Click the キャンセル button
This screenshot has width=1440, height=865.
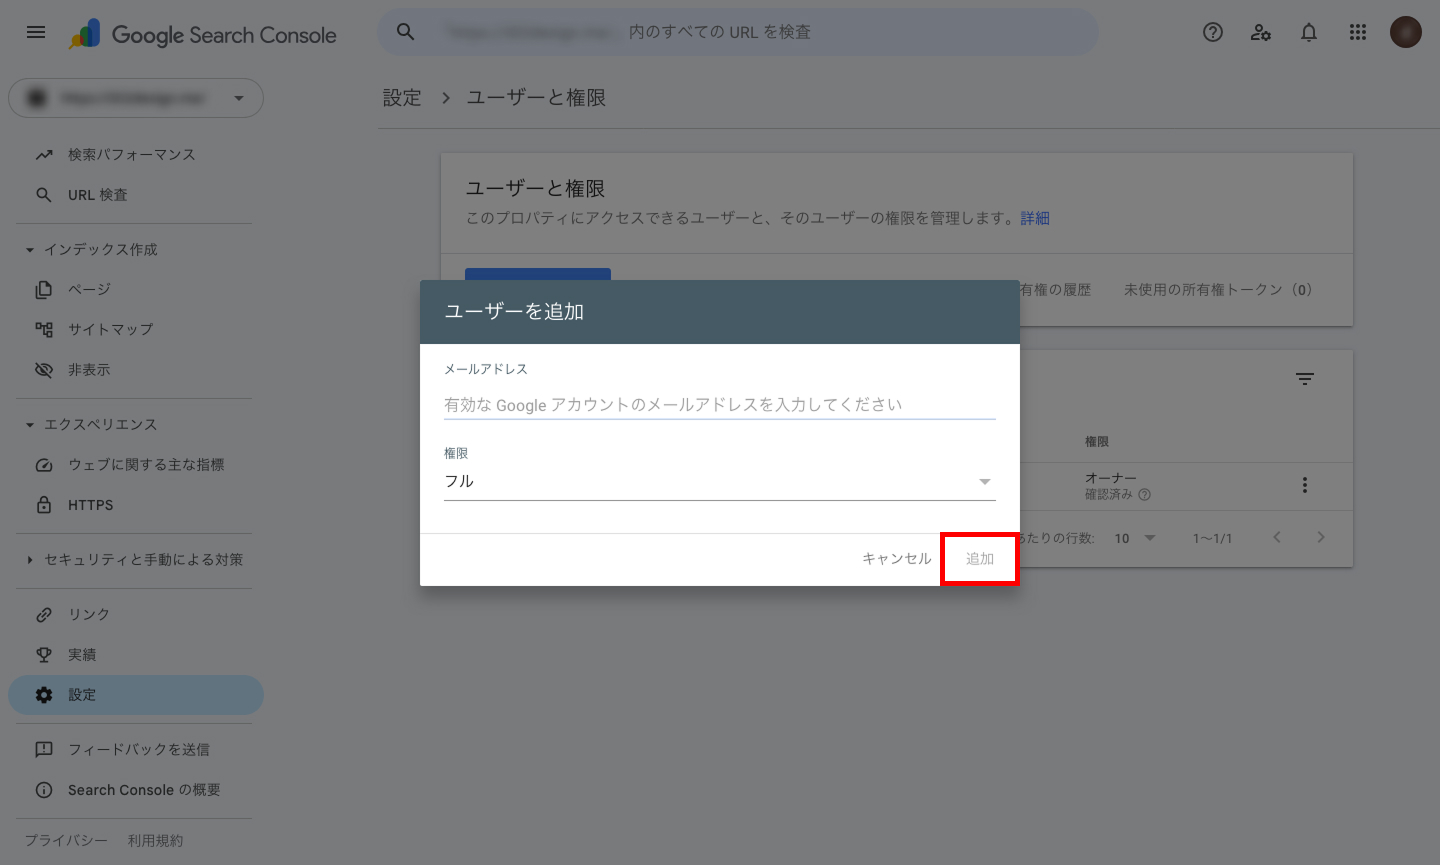click(896, 559)
